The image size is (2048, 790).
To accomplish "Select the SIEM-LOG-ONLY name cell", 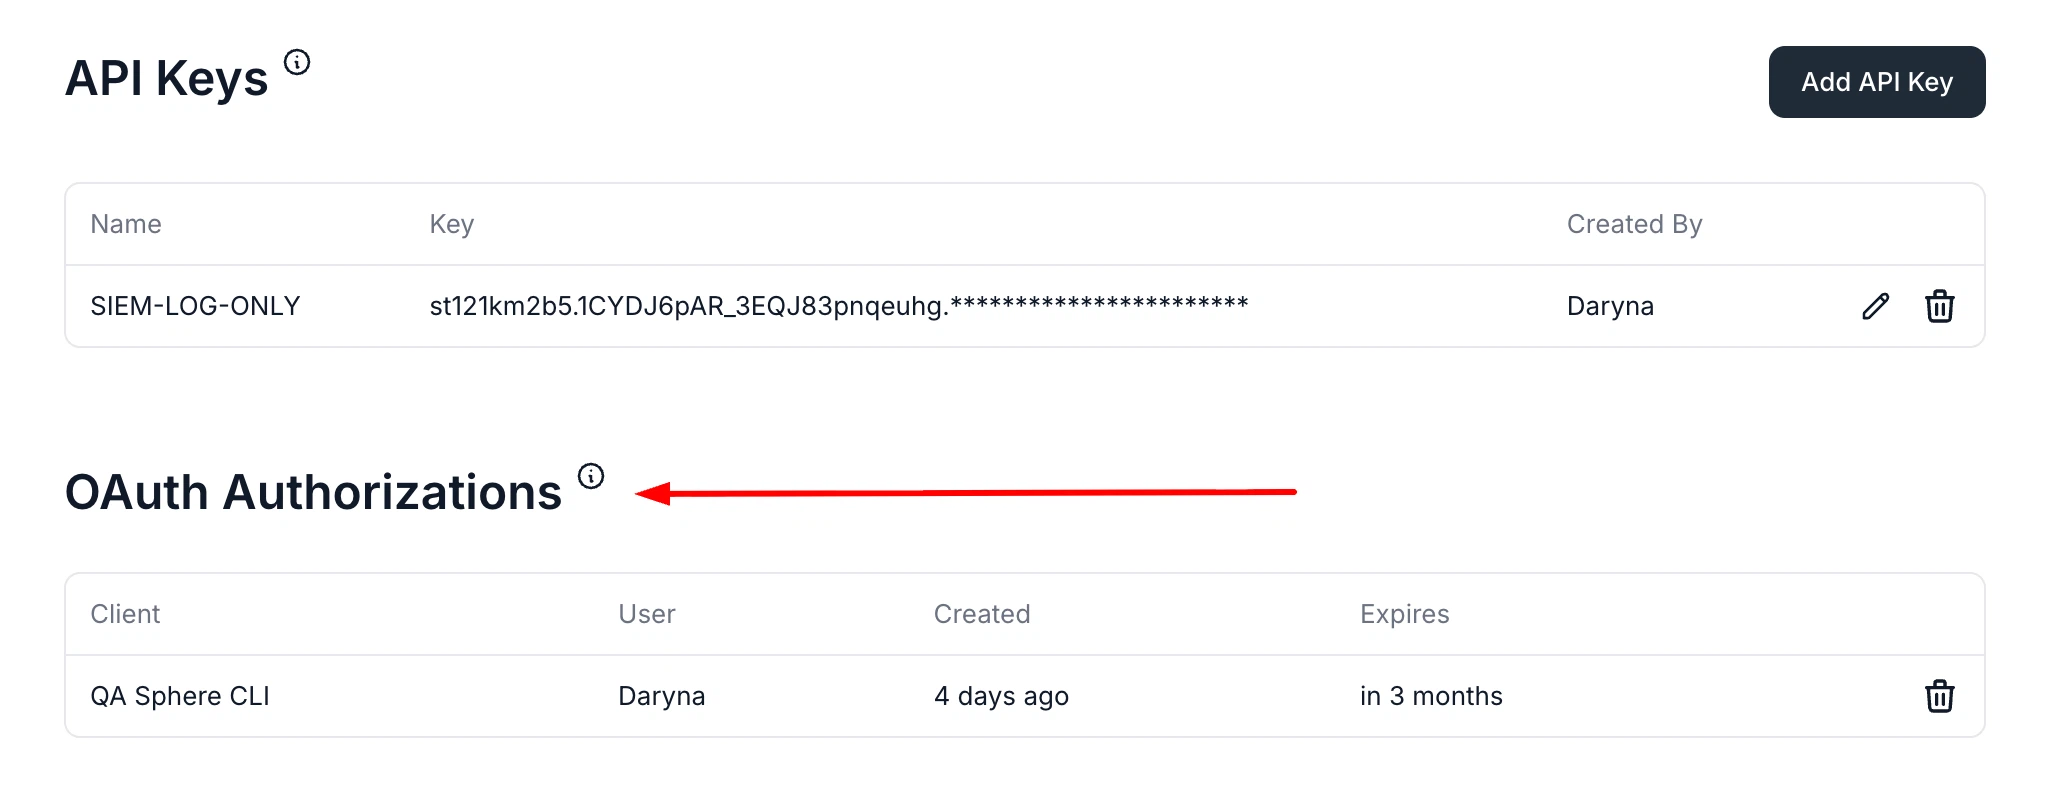I will point(195,306).
